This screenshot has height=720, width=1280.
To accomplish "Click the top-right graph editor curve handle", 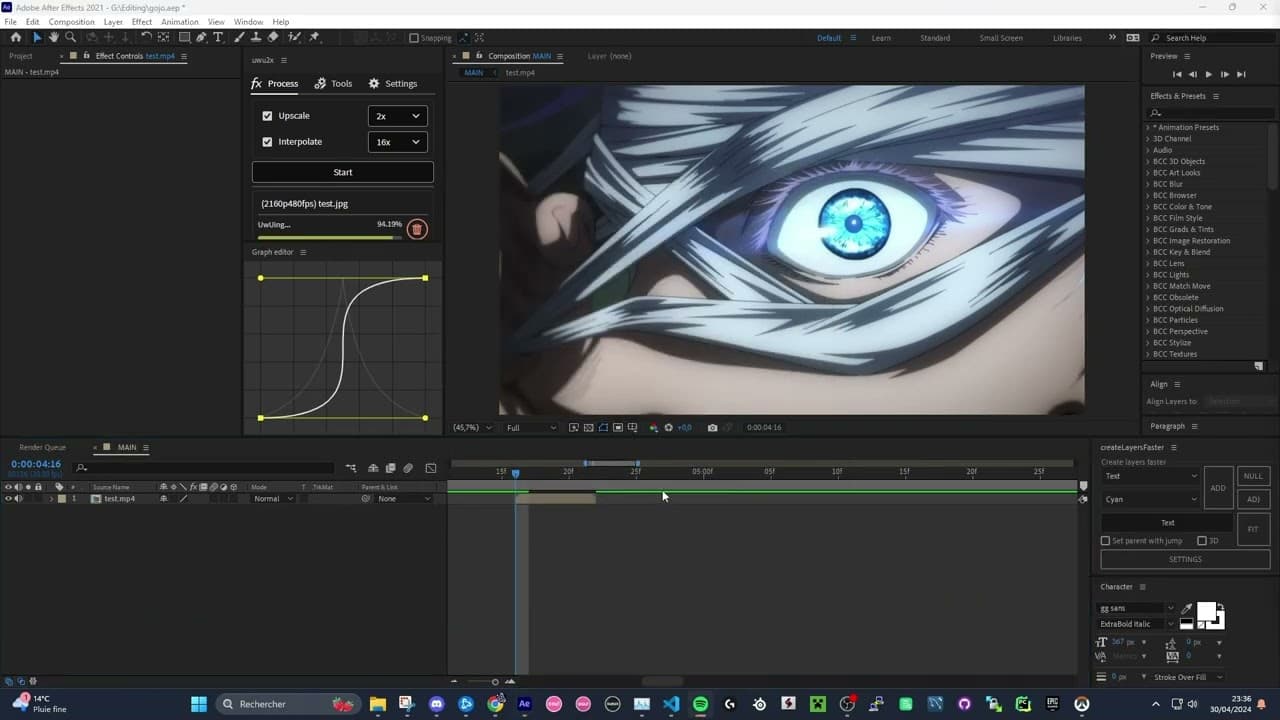I will 425,278.
